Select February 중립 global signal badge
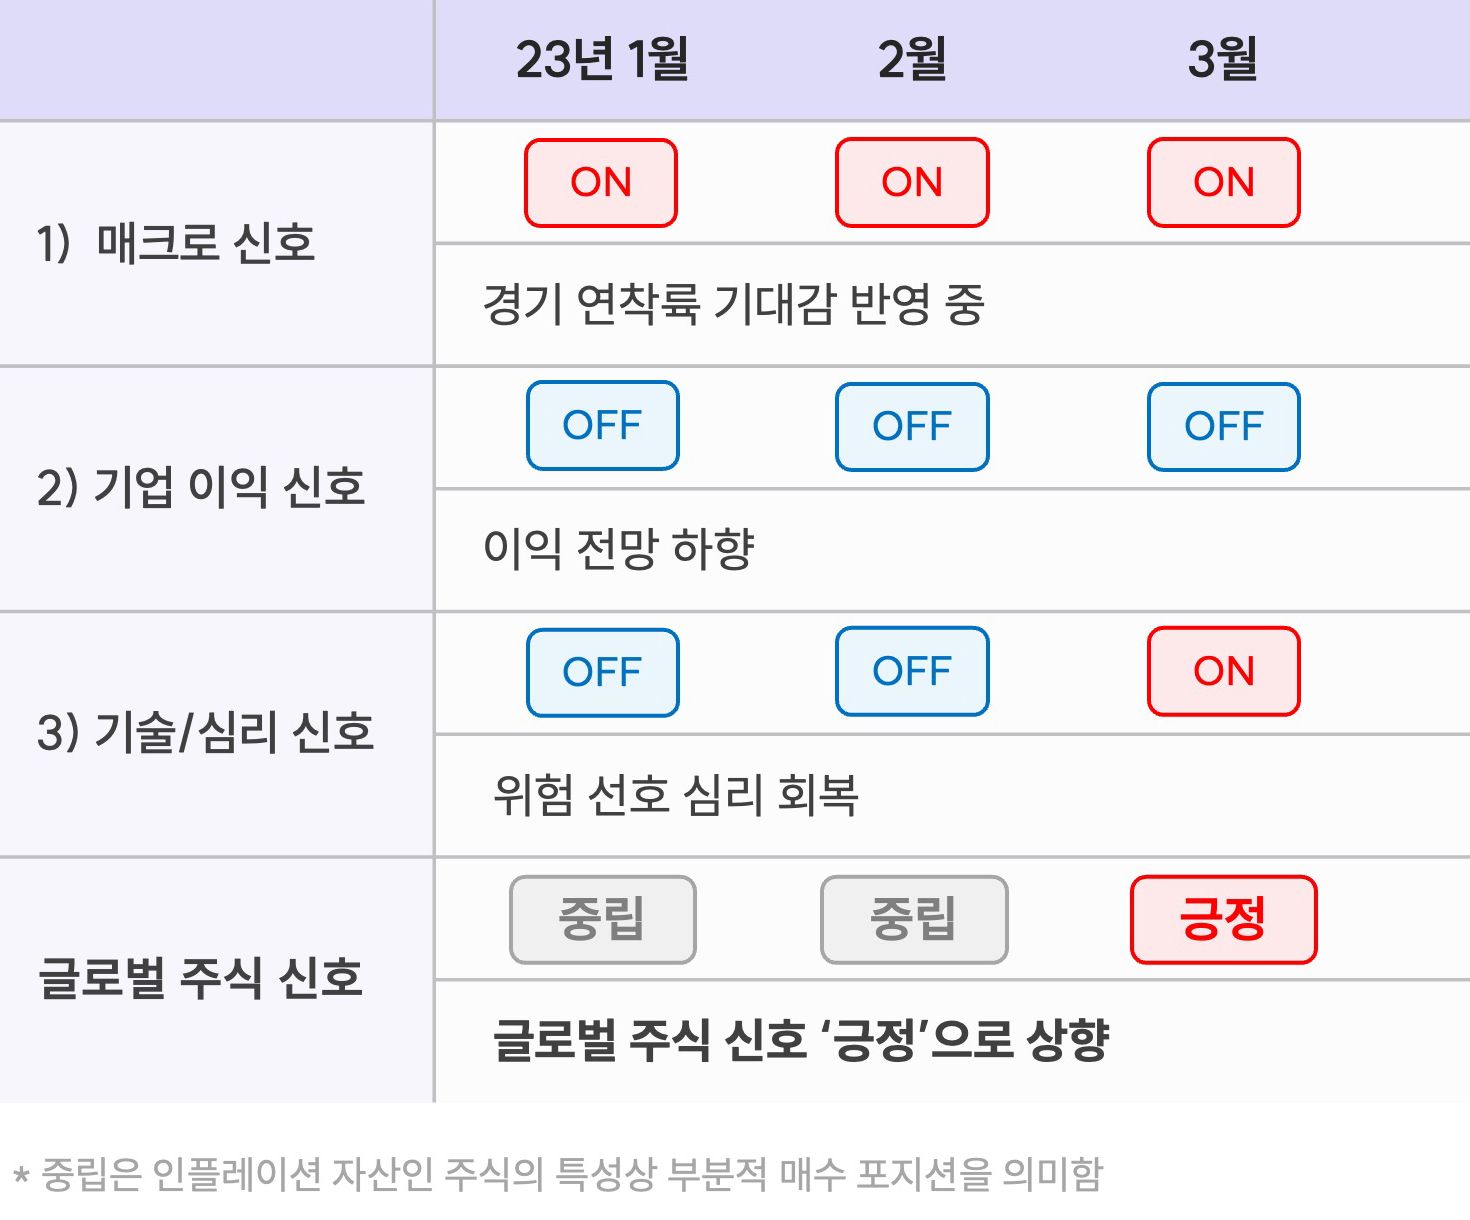This screenshot has height=1220, width=1470. tap(914, 919)
